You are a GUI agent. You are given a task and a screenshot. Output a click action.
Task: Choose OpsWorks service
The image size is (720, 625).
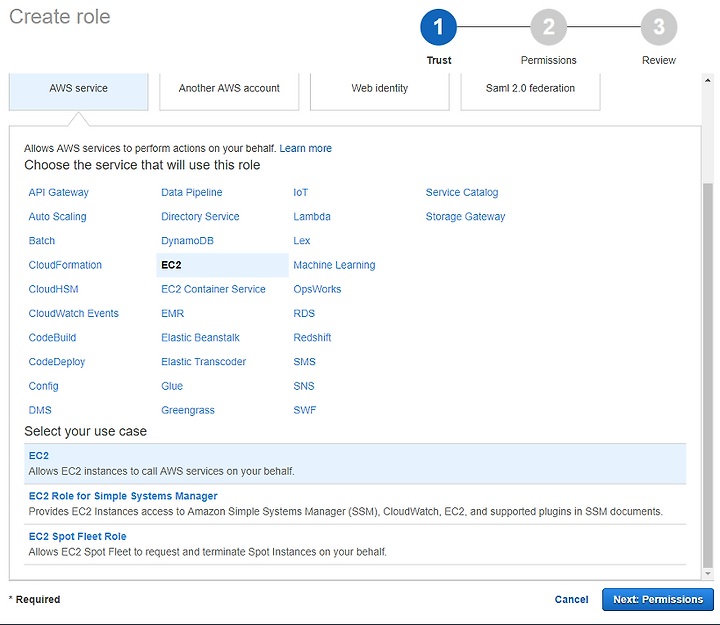(x=317, y=289)
